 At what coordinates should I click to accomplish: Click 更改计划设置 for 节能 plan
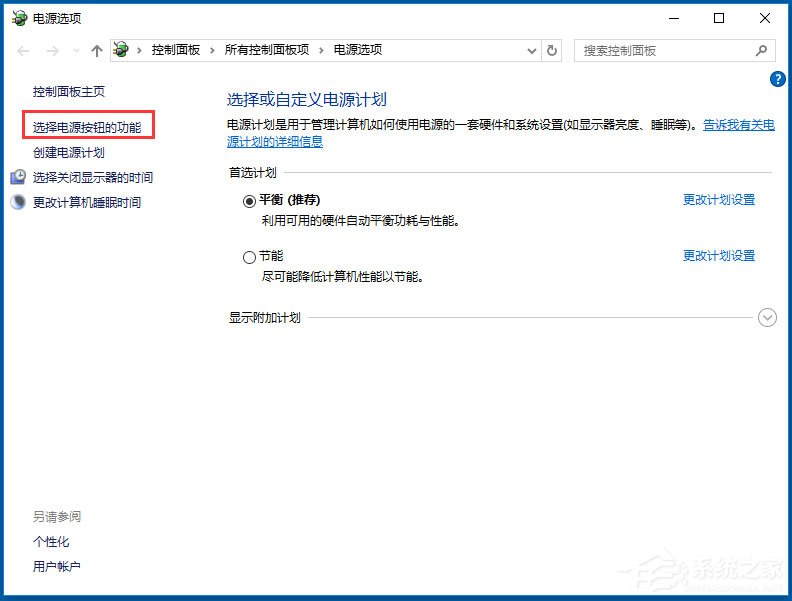tap(719, 256)
